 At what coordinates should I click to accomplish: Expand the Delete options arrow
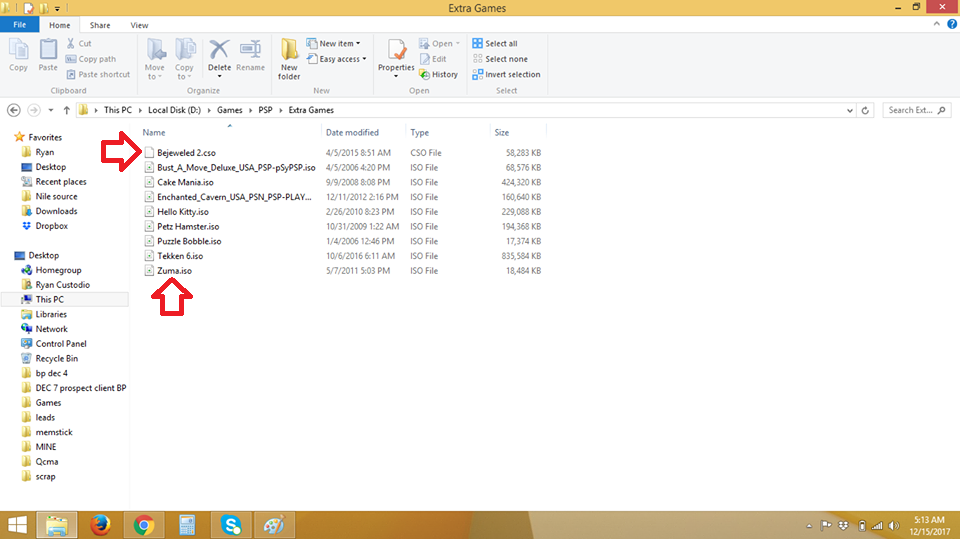click(219, 76)
